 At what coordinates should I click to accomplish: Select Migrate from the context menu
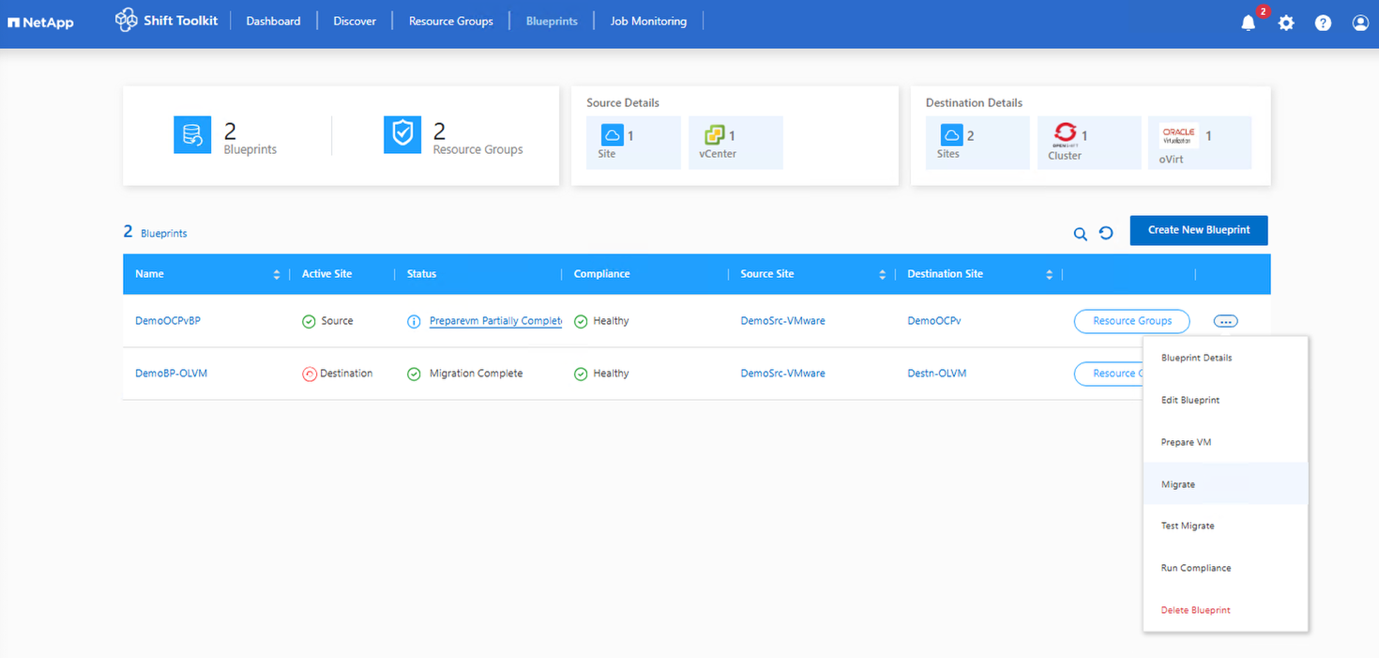(x=1178, y=484)
